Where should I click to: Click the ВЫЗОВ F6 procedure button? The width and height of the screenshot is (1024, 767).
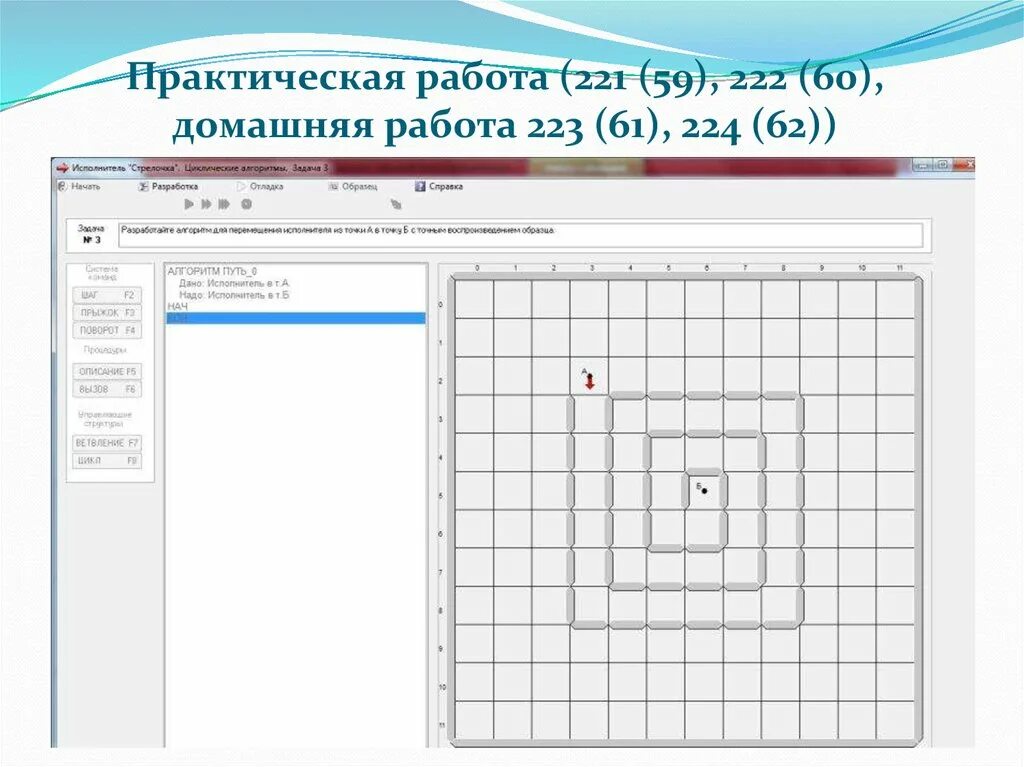point(107,389)
